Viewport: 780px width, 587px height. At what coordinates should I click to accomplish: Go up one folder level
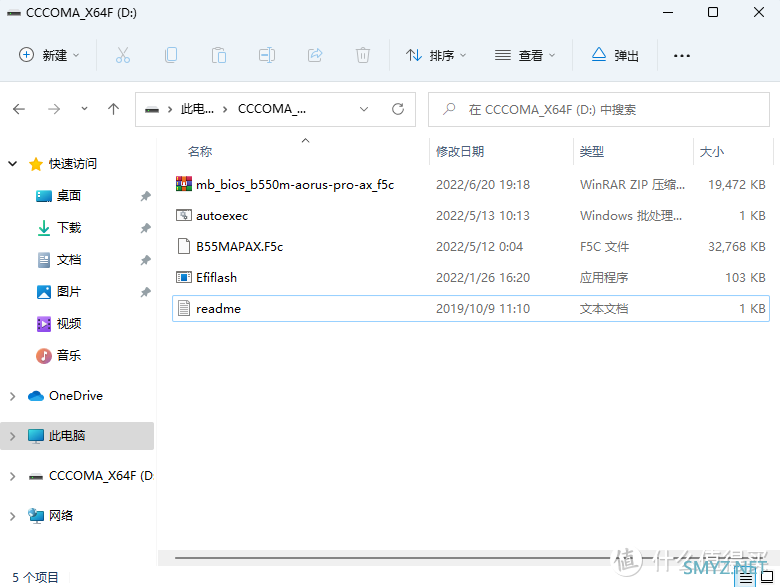coord(113,109)
